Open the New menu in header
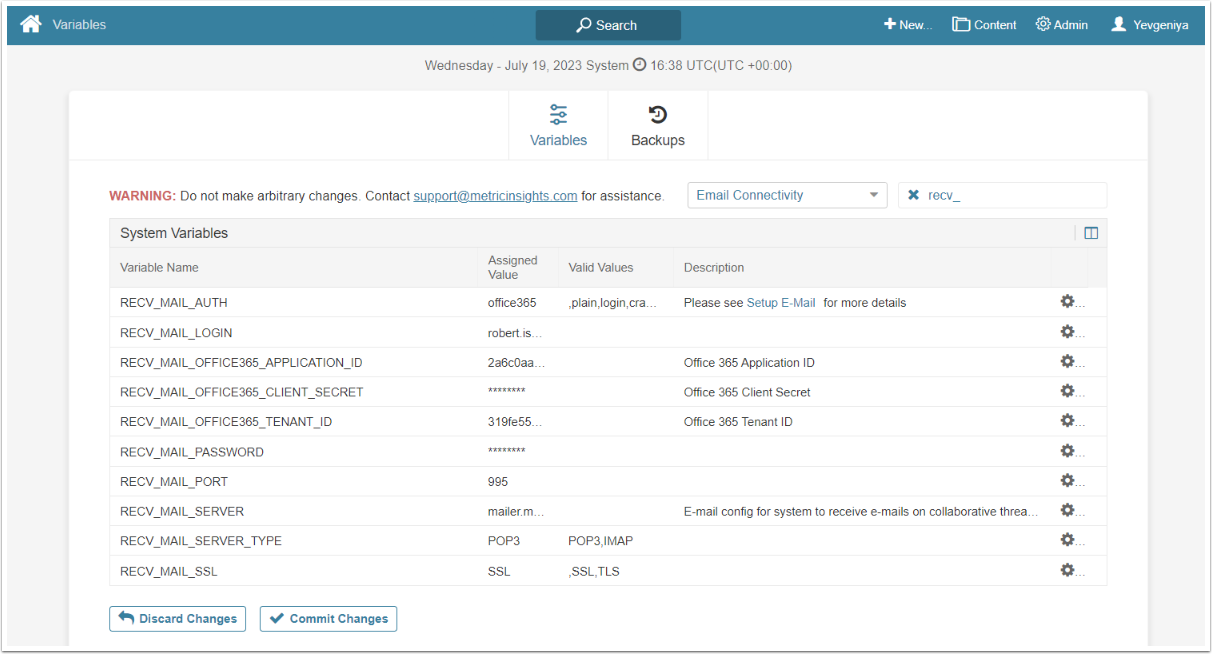This screenshot has width=1212, height=654. click(907, 25)
